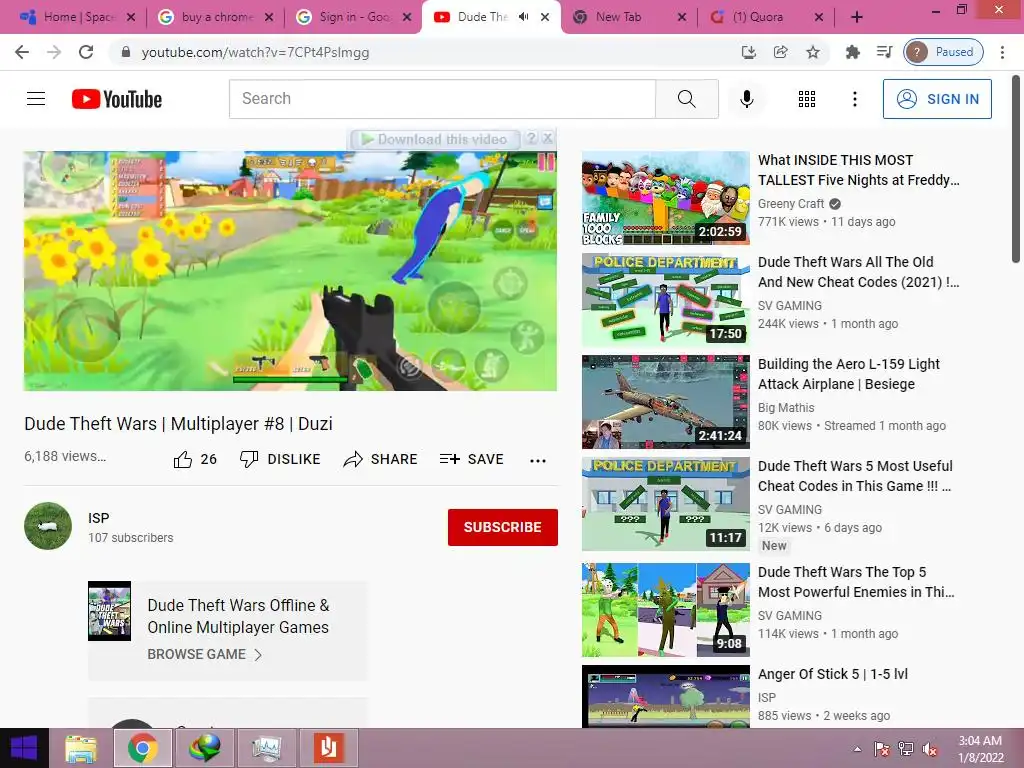Open Old And New Cheat Codes video
This screenshot has height=768, width=1024.
665,300
